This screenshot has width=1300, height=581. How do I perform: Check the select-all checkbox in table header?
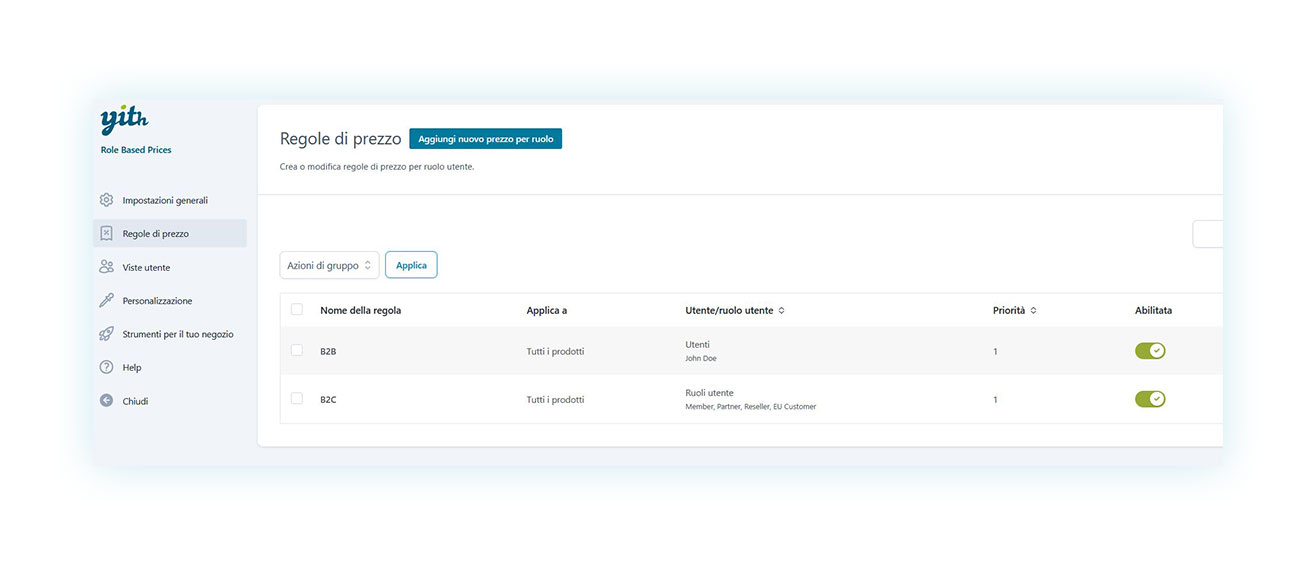(297, 310)
